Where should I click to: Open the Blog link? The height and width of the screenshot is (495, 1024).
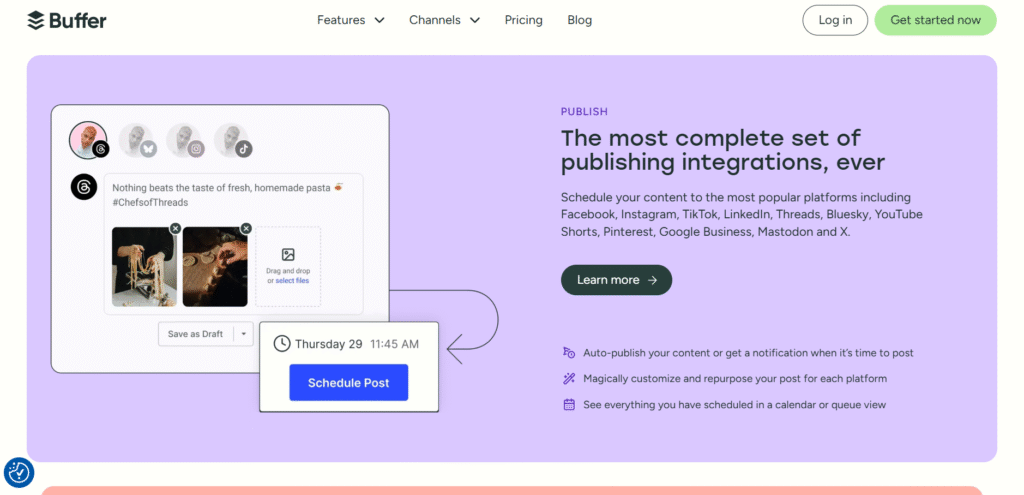(x=579, y=20)
